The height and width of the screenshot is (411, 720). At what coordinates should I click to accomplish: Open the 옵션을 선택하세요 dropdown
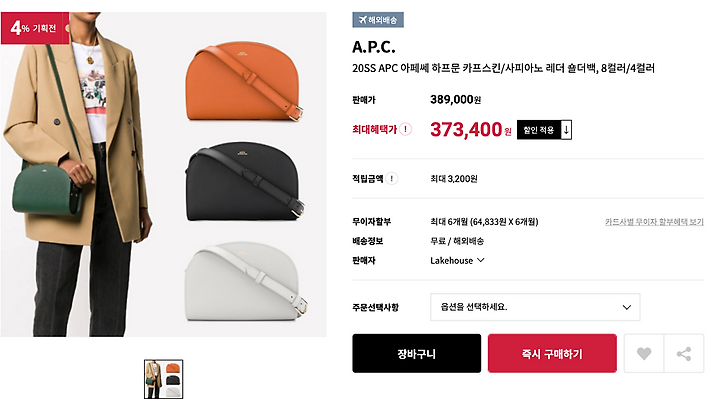(535, 307)
